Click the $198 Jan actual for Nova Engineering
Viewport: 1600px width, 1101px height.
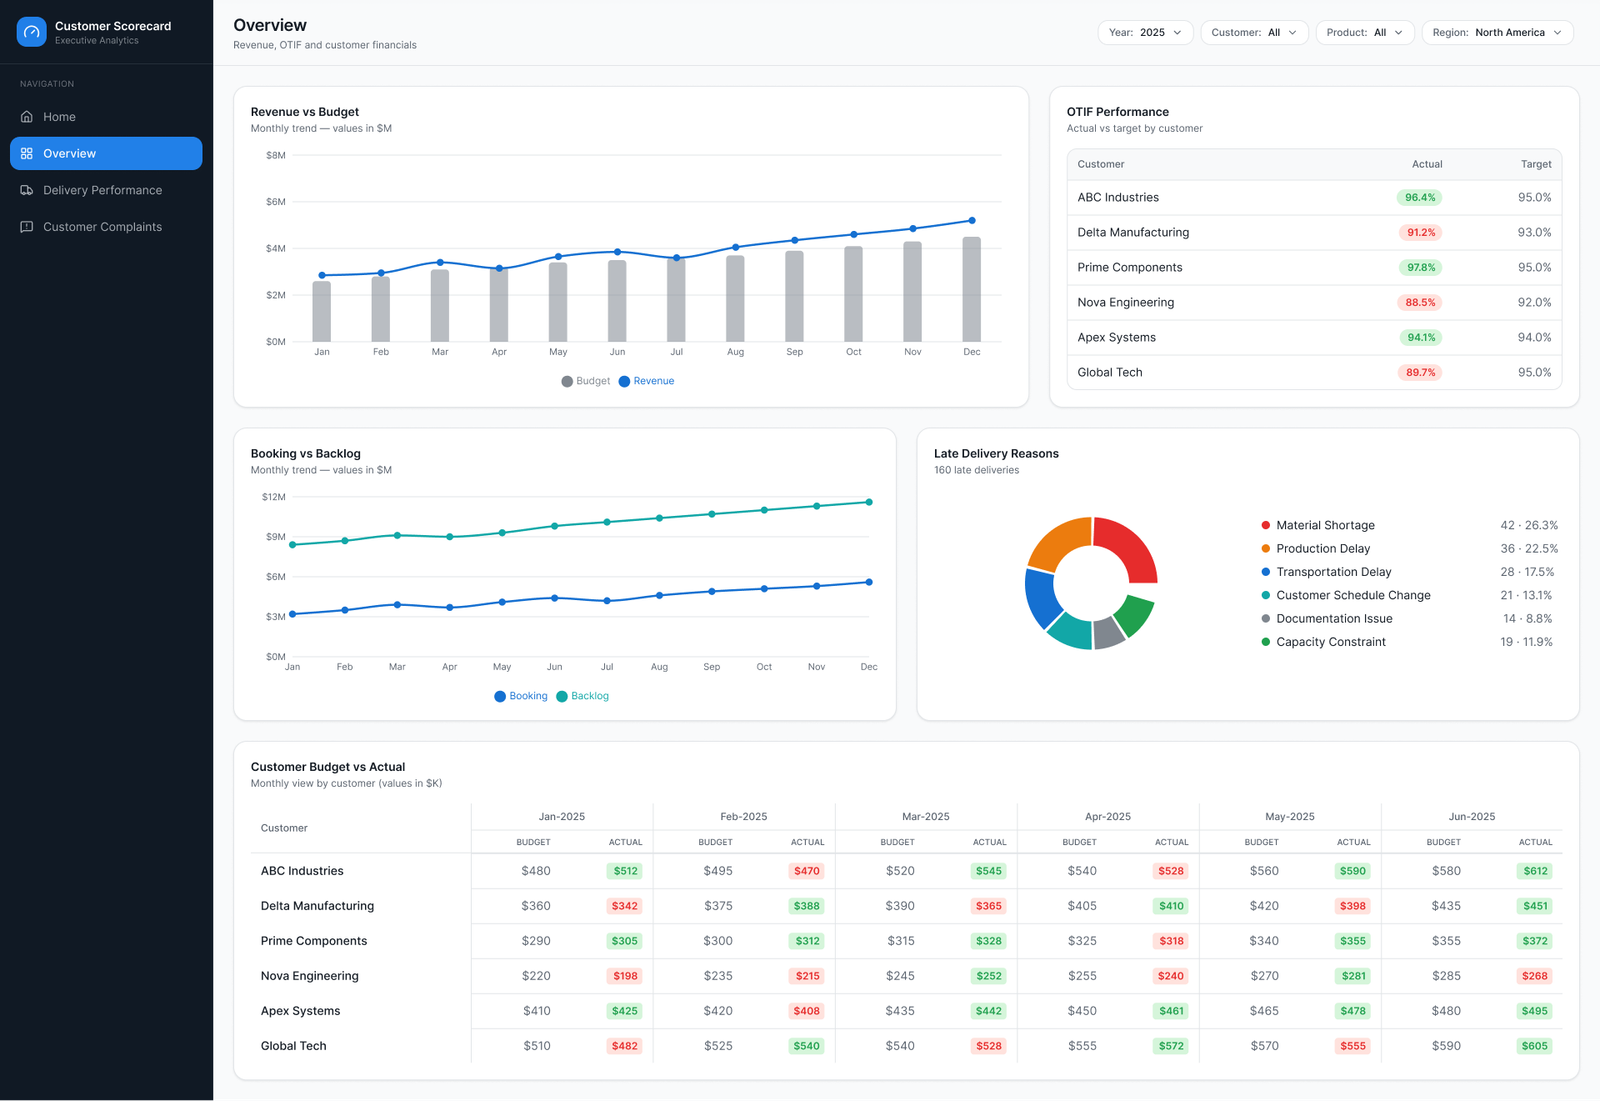tap(625, 976)
